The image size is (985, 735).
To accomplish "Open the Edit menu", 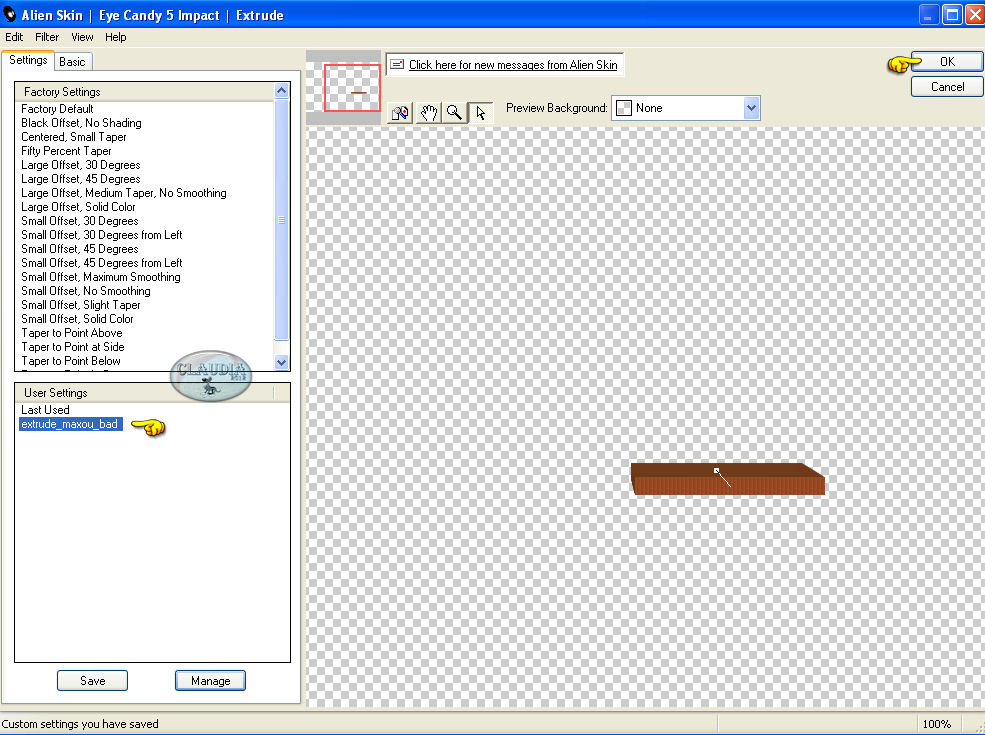I will (14, 37).
